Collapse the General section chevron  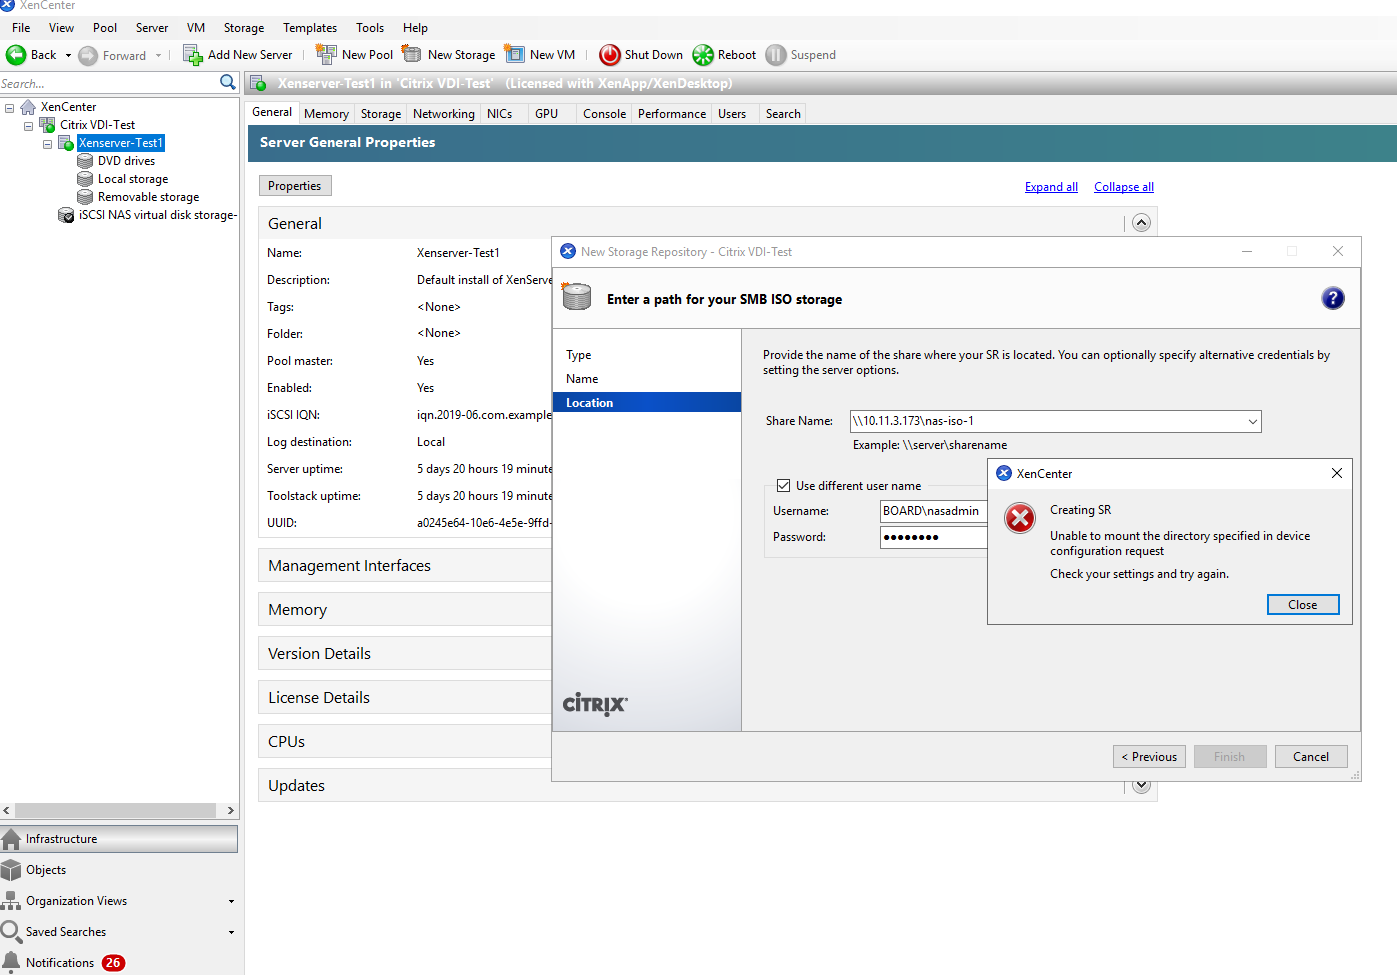point(1141,223)
